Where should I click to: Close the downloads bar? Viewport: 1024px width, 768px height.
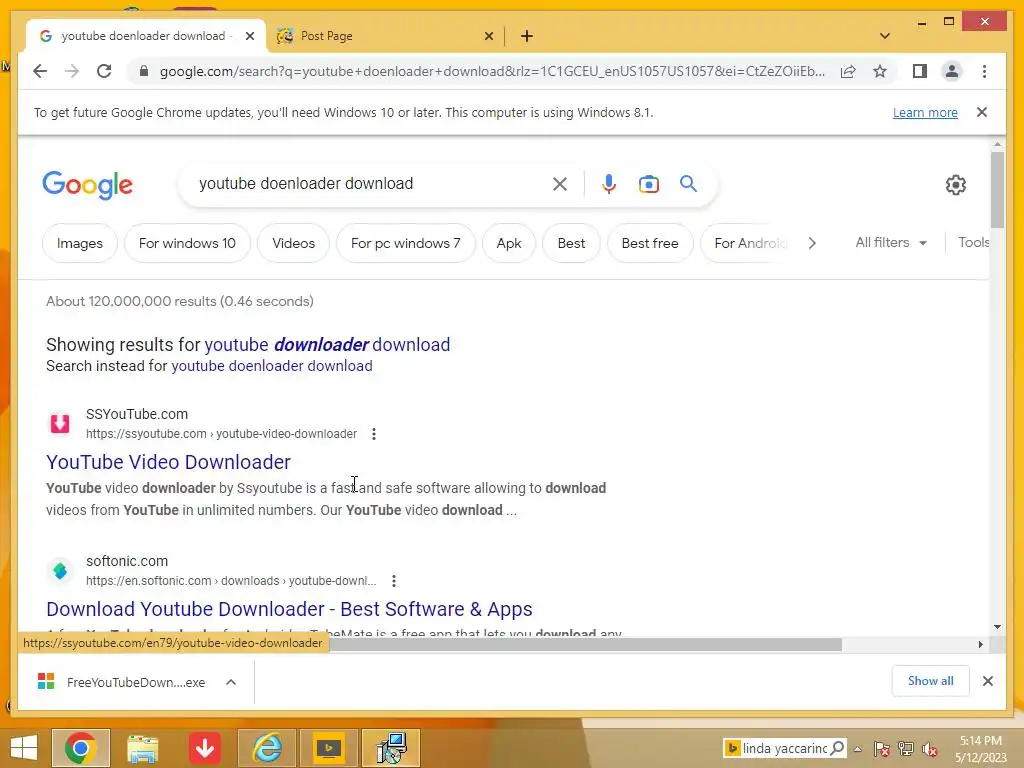coord(987,681)
